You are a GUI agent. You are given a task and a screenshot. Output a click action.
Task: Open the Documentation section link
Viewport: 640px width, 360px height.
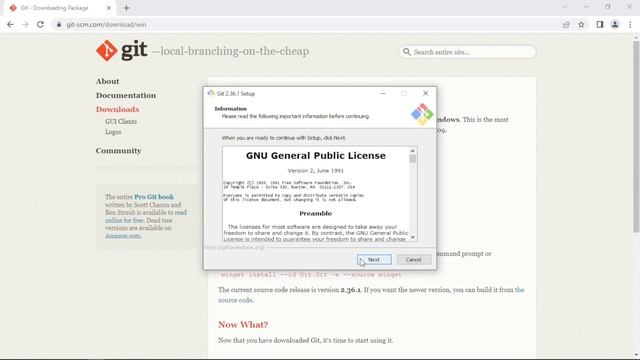coord(126,95)
